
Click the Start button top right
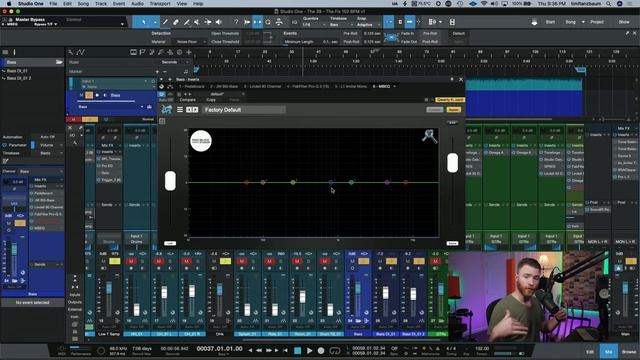coord(550,22)
